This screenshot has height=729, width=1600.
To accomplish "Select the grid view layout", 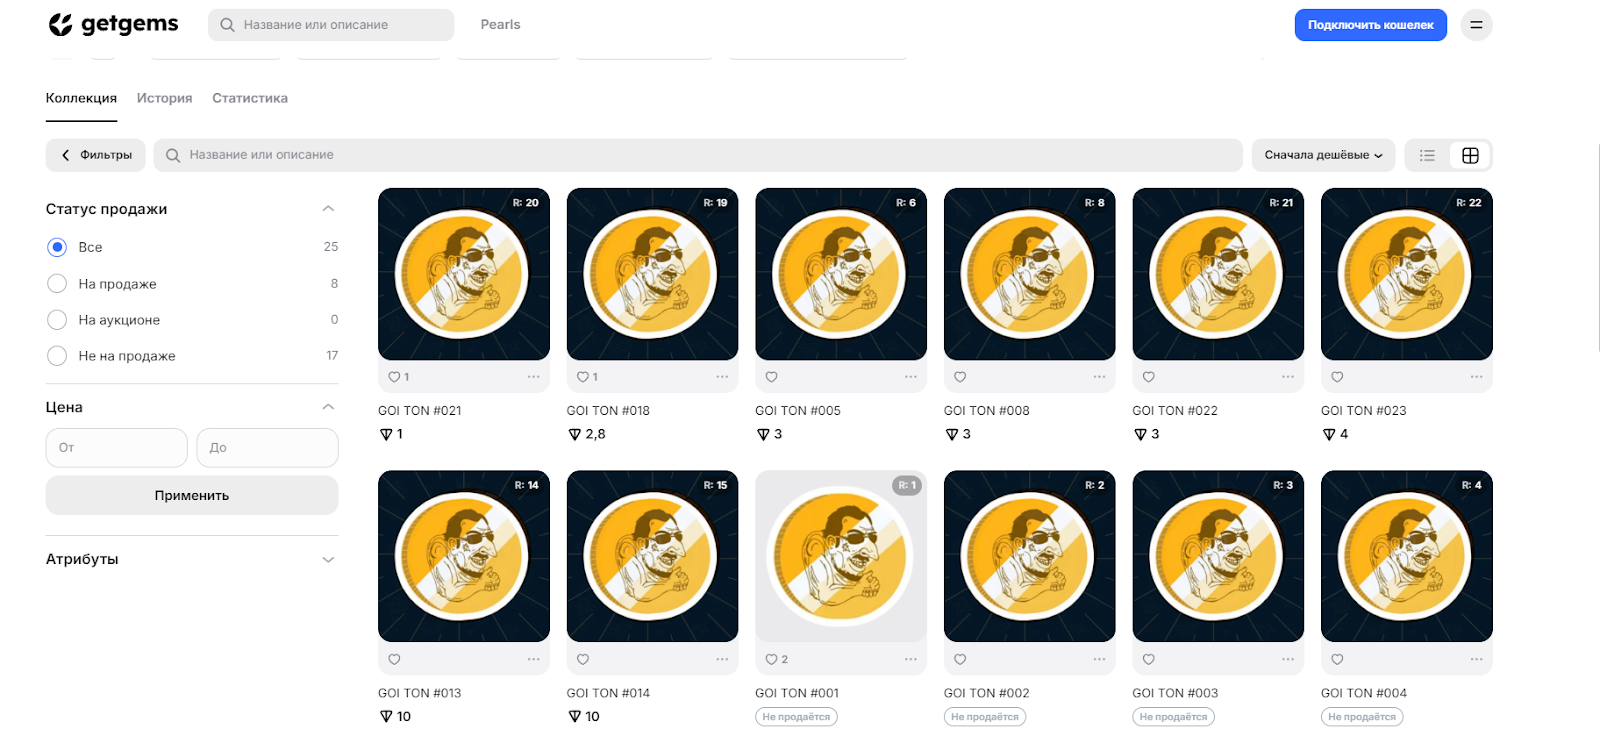I will tap(1470, 155).
